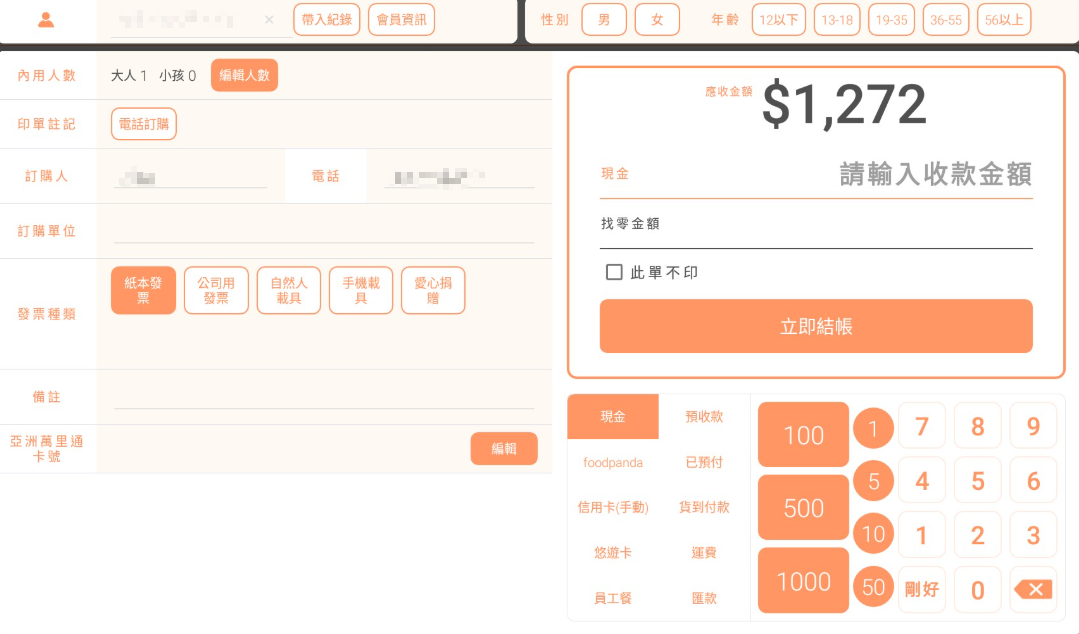
Task: Tap the round 5 dollar coin button
Action: tap(873, 482)
